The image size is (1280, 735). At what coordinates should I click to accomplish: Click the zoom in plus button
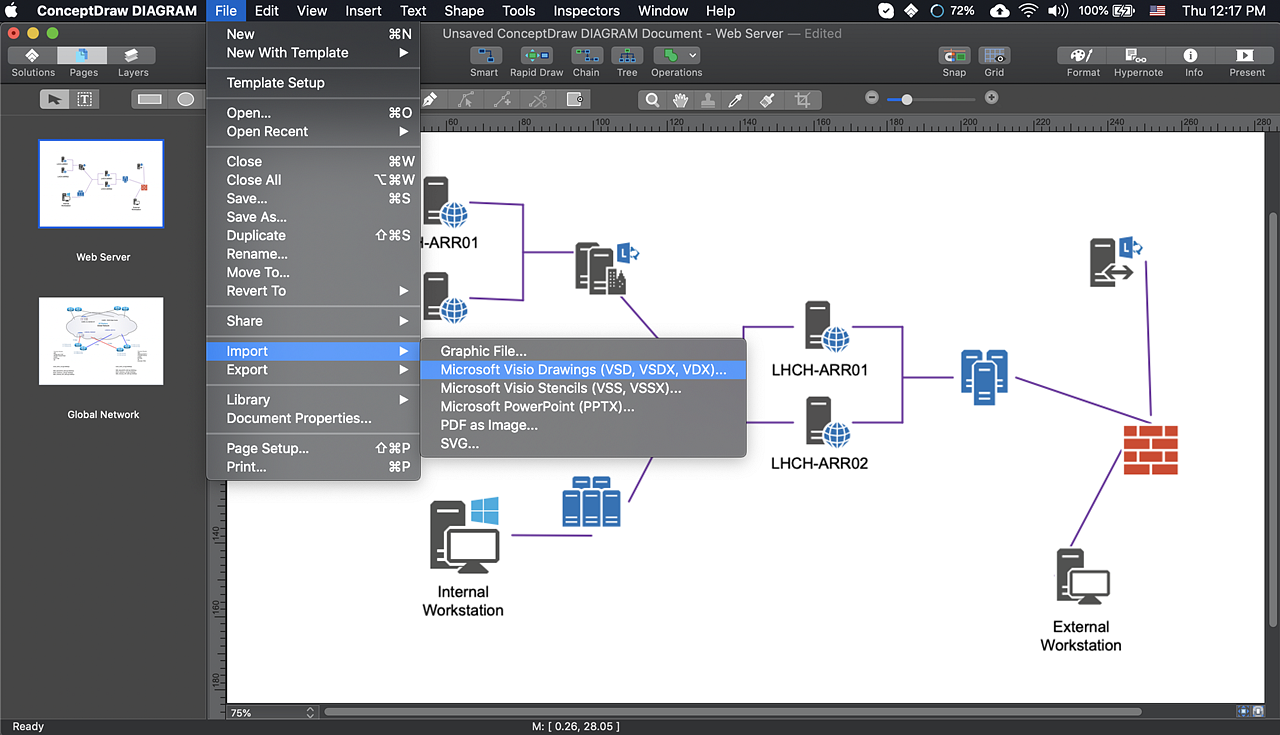[991, 98]
